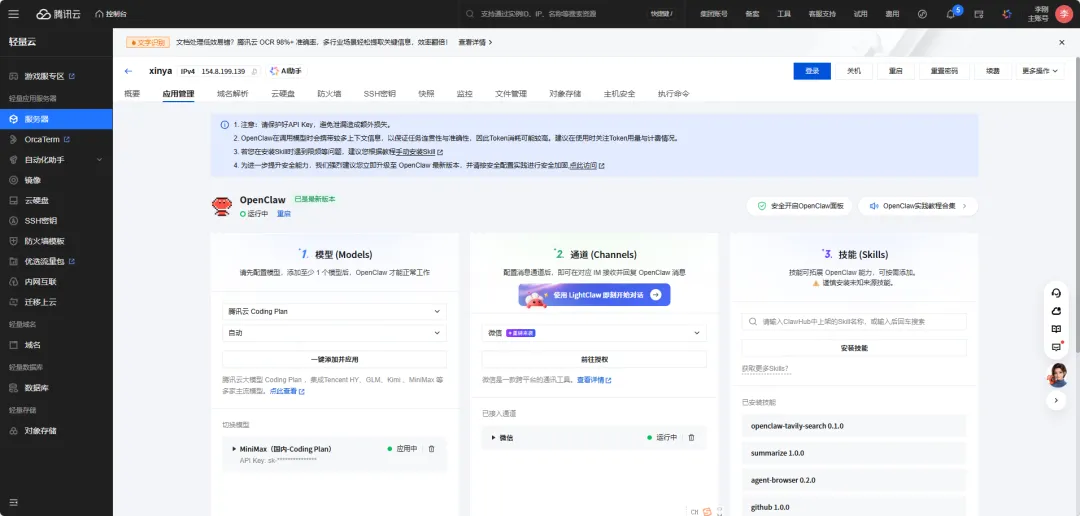Switch to the 防火墙 tab
This screenshot has height=516, width=1080.
pyautogui.click(x=329, y=94)
